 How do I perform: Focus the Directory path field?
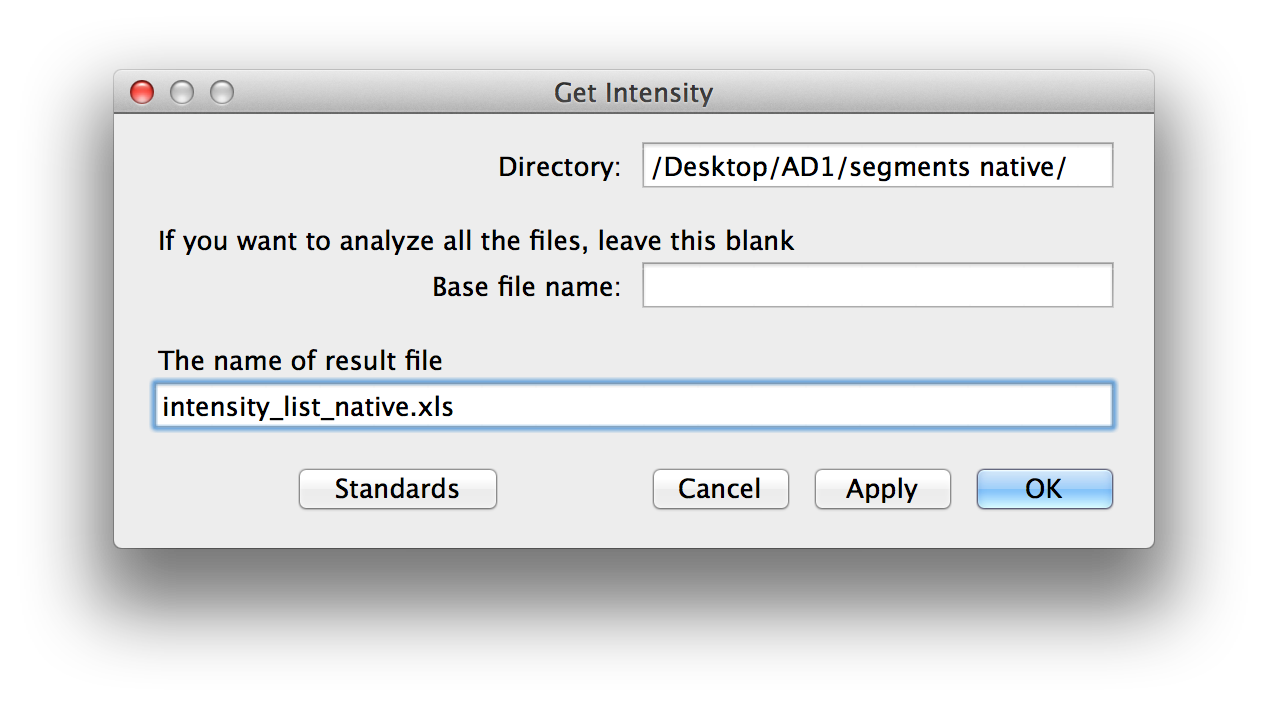coord(877,166)
